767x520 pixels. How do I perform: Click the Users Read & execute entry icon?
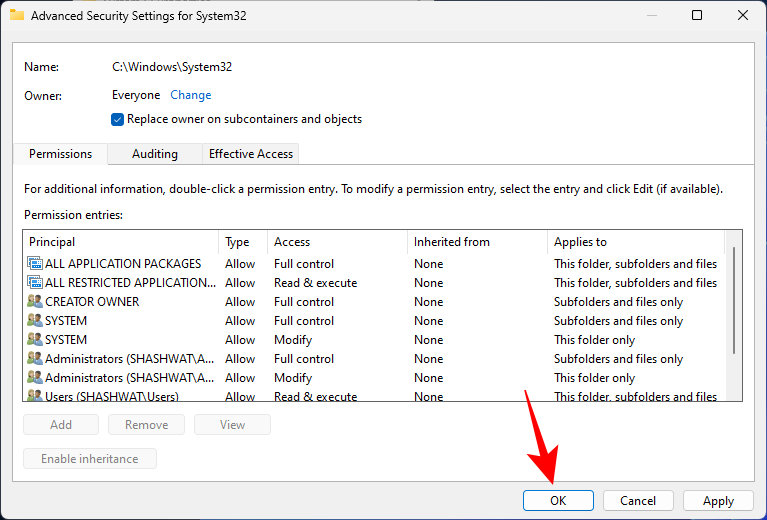click(x=35, y=396)
